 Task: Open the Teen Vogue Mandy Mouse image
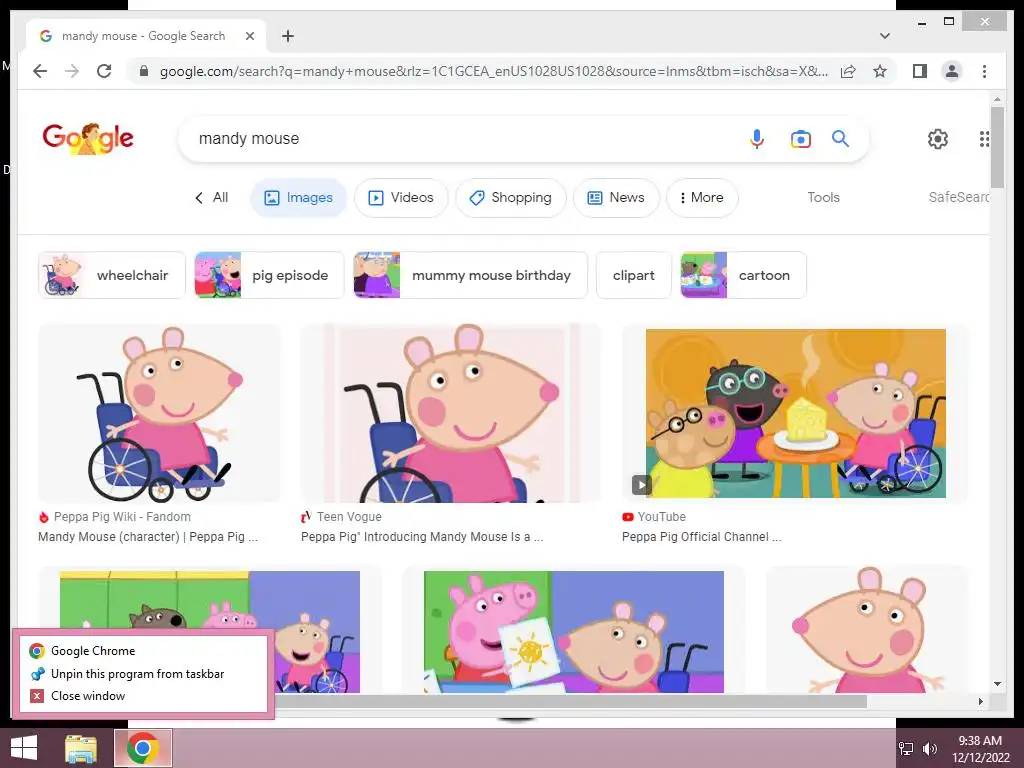(x=451, y=413)
